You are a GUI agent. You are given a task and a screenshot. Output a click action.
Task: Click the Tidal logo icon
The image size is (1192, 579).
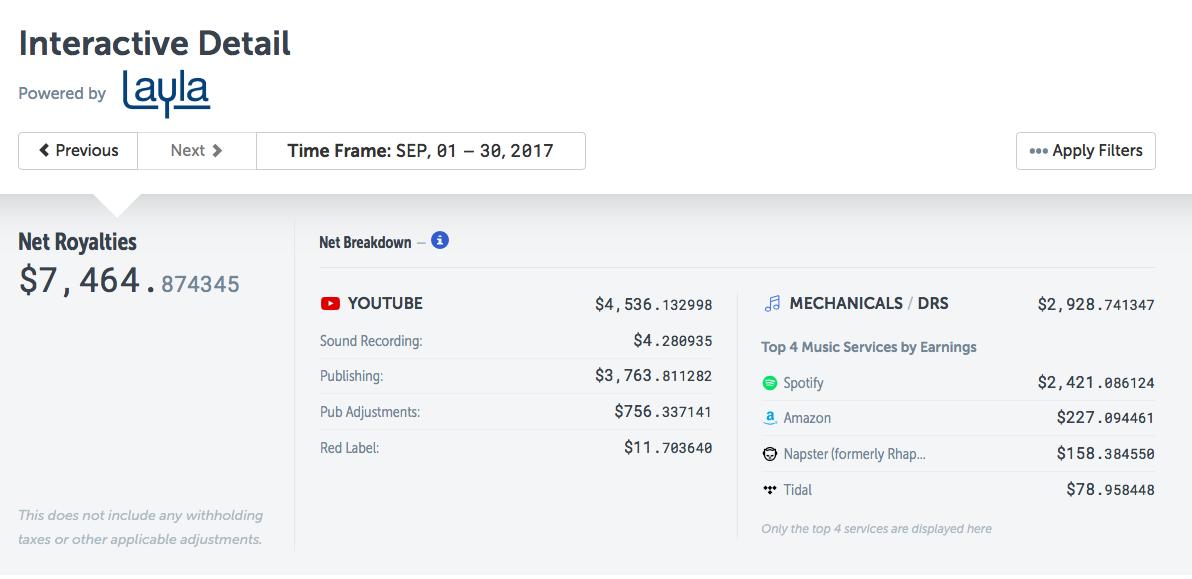point(769,490)
